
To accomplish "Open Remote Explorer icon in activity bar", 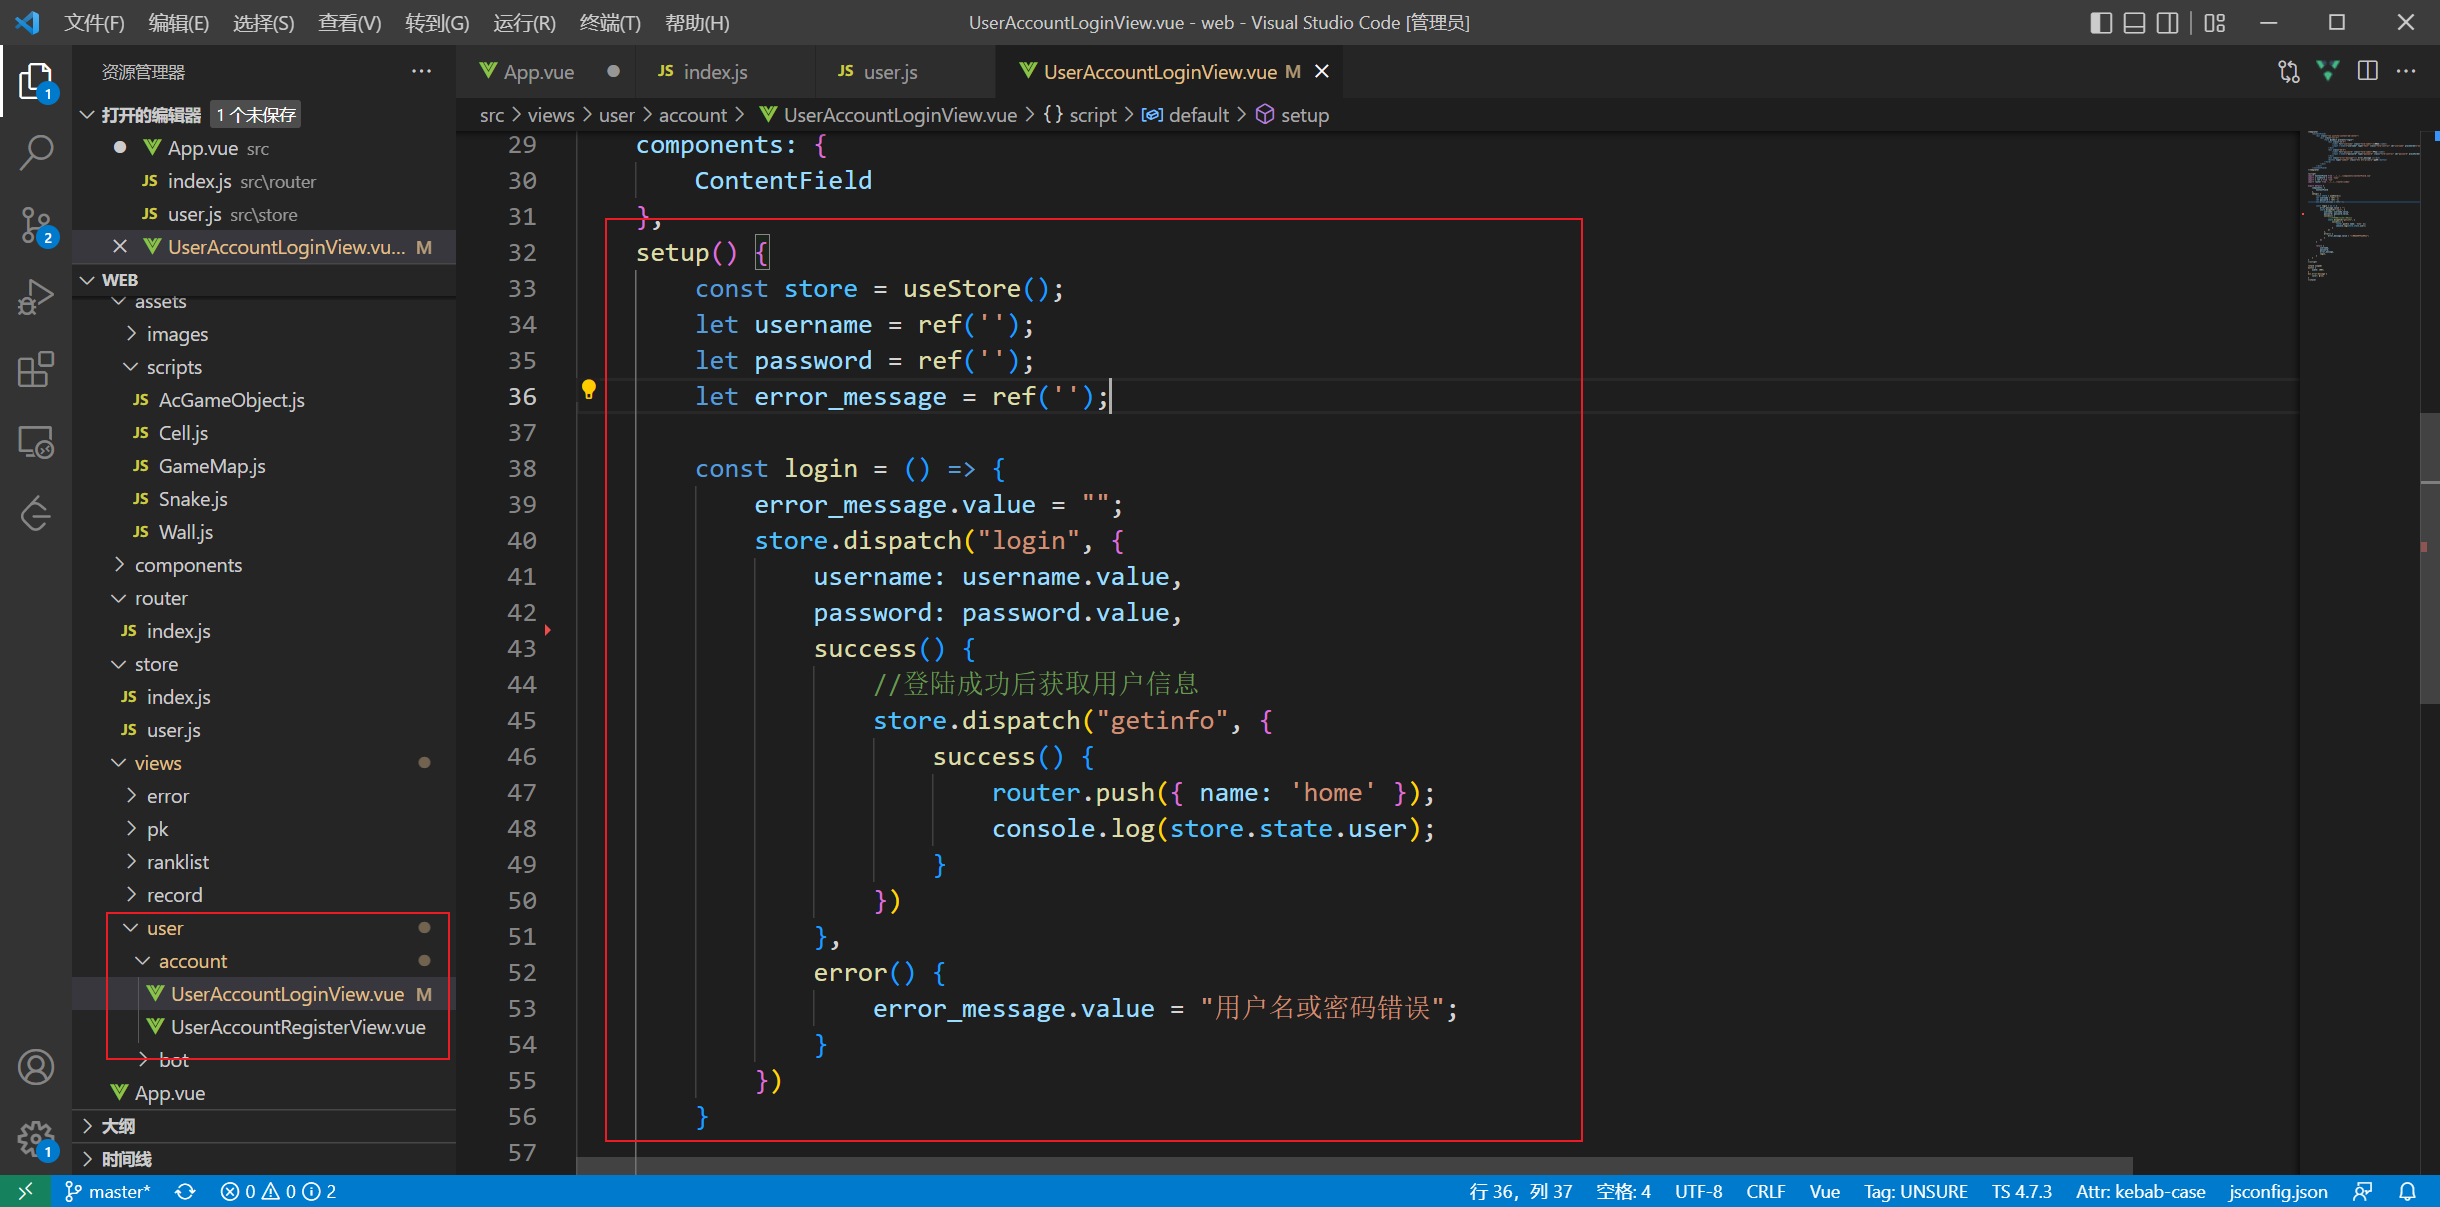I will [36, 442].
